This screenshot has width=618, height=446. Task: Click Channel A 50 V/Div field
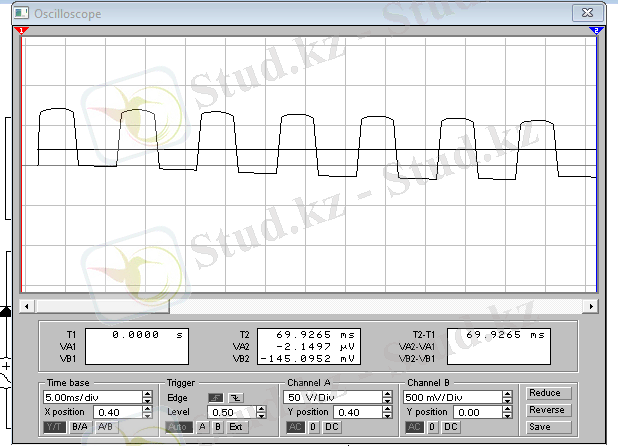[x=333, y=397]
